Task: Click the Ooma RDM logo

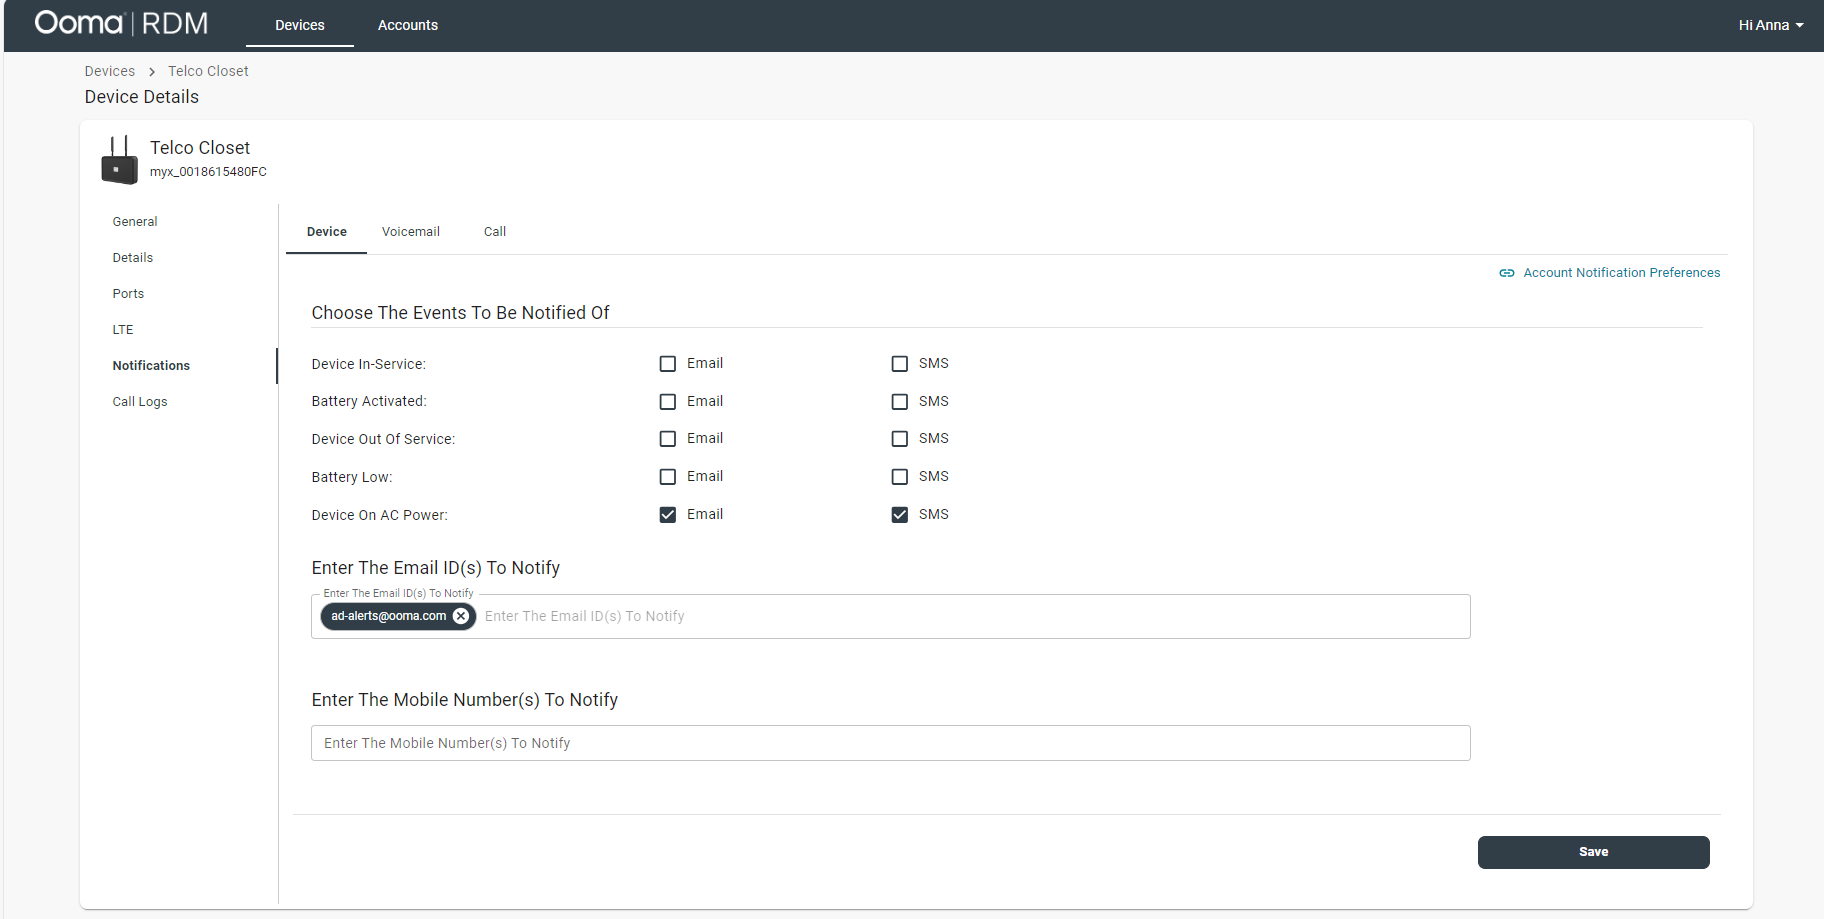Action: pos(121,24)
